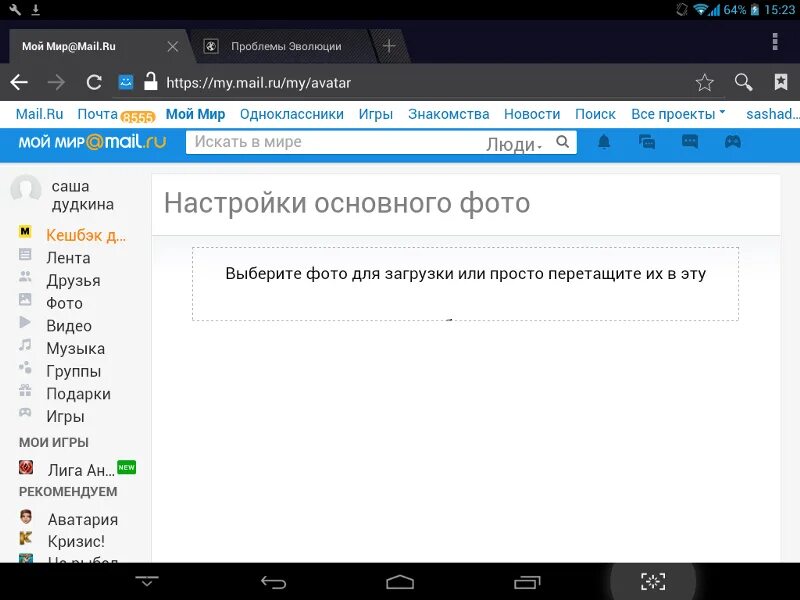This screenshot has height=600, width=800.
Task: Click the Лента feed icon
Action: (x=25, y=254)
